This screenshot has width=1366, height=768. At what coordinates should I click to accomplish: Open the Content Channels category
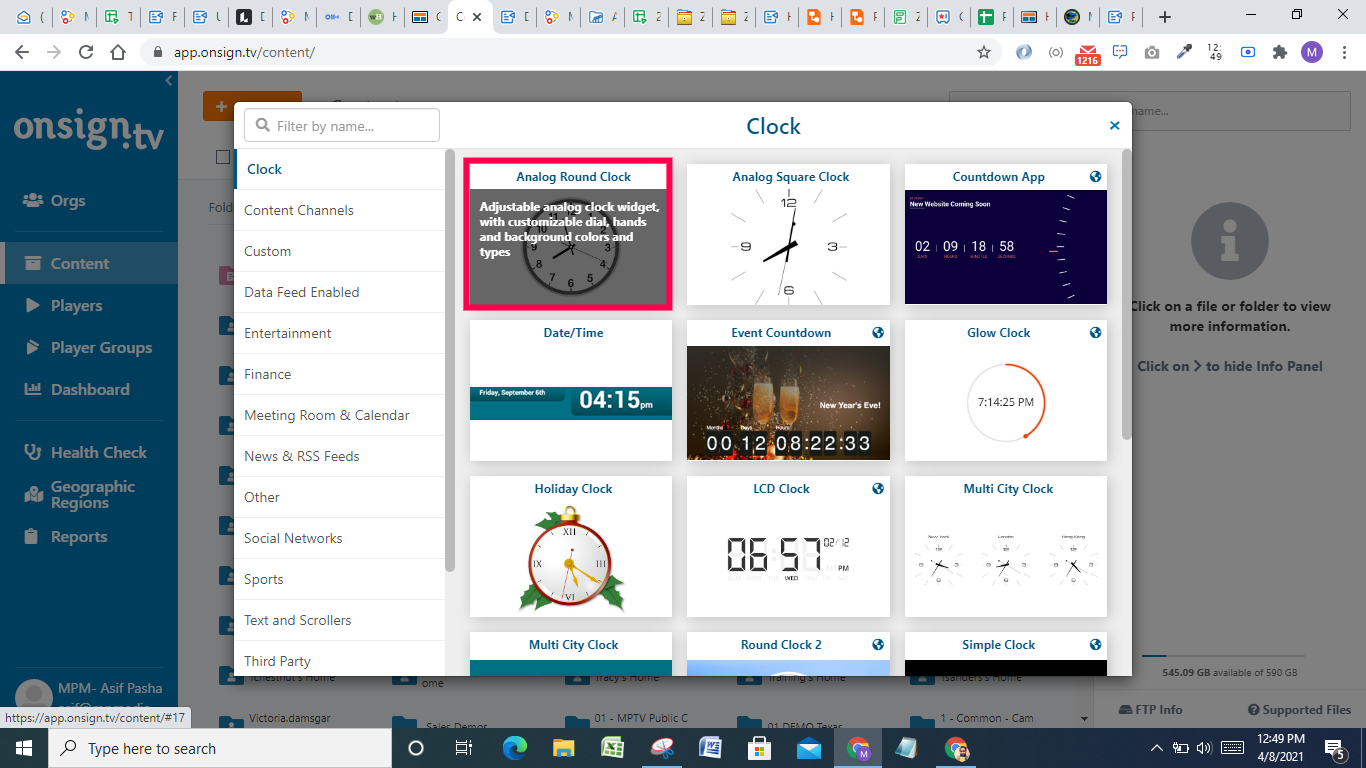[x=340, y=210]
